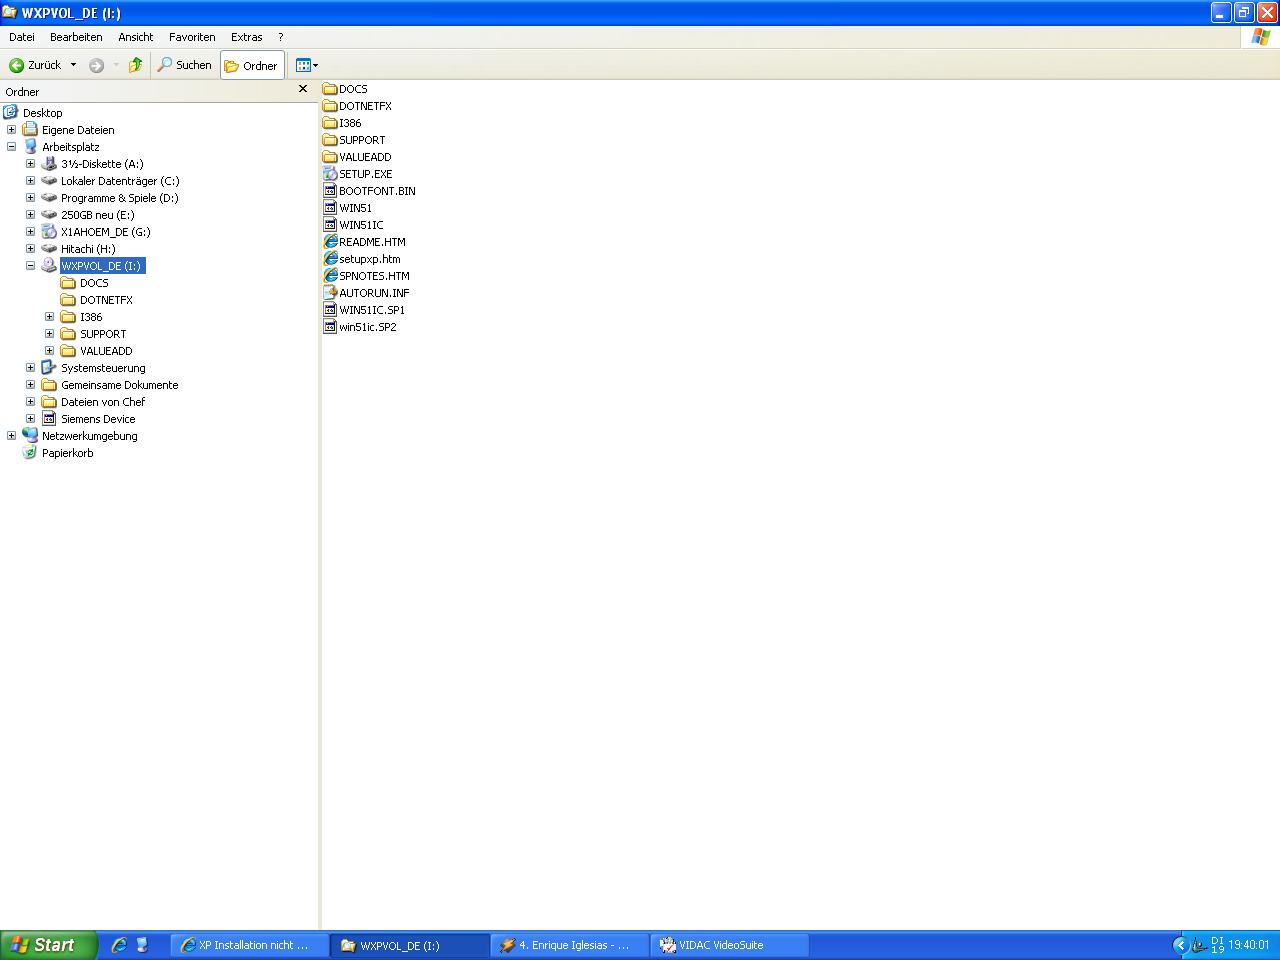The image size is (1280, 960).
Task: Select the WIN51 file icon
Action: coord(330,208)
